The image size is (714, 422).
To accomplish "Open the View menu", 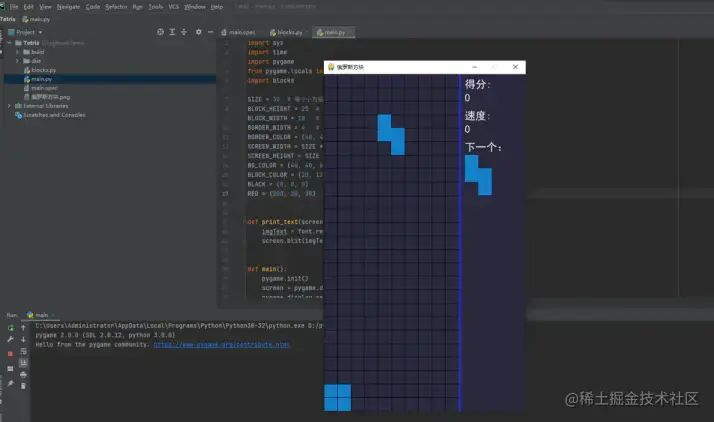I will click(45, 7).
